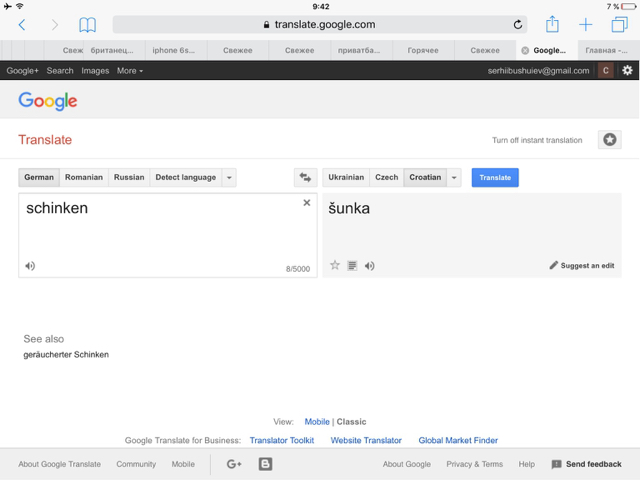Listen to source text speaker icon
Screen dimensions: 640x480
[x=30, y=266]
